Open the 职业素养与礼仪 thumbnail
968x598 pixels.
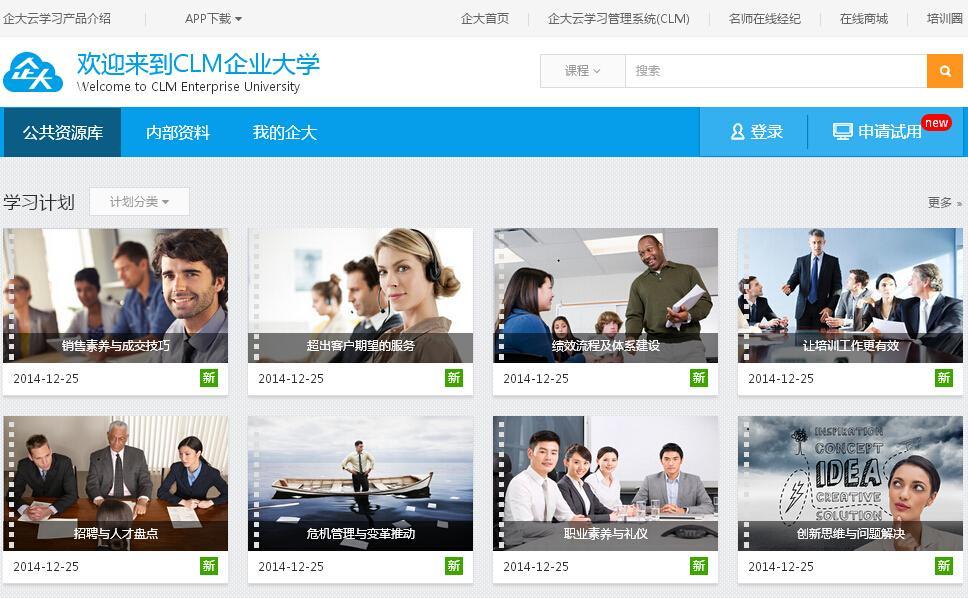tap(606, 483)
